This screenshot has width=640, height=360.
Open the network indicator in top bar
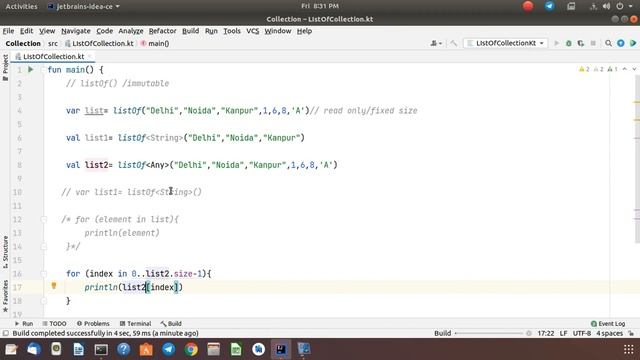point(593,6)
